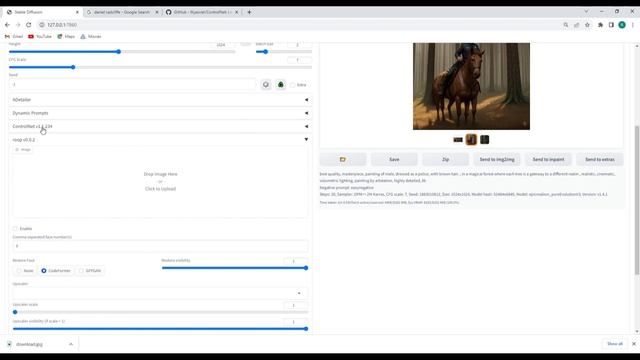Open the Chrome profile avatar
This screenshot has width=640, height=360.
(x=622, y=25)
